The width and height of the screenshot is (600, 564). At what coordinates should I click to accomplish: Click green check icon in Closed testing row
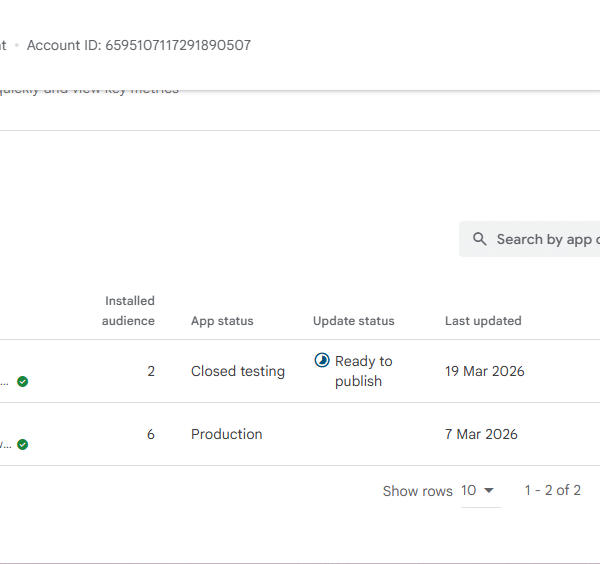[23, 381]
